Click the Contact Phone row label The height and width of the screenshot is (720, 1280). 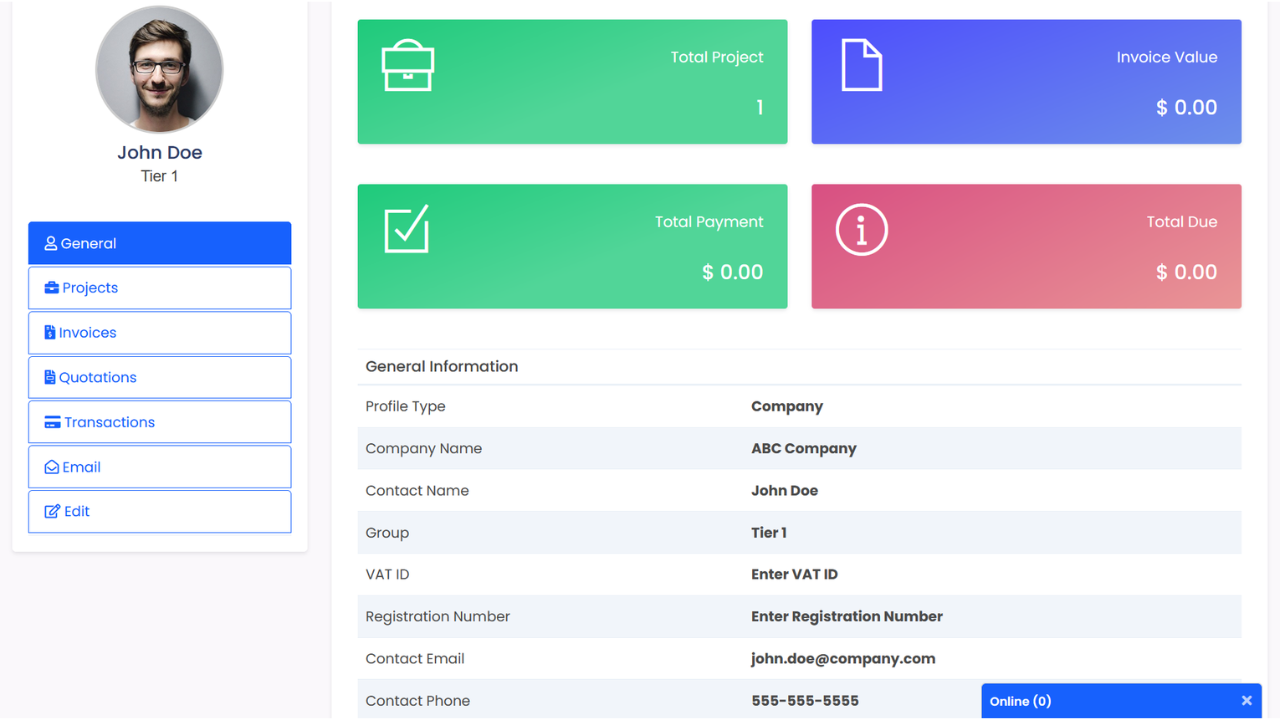(418, 701)
